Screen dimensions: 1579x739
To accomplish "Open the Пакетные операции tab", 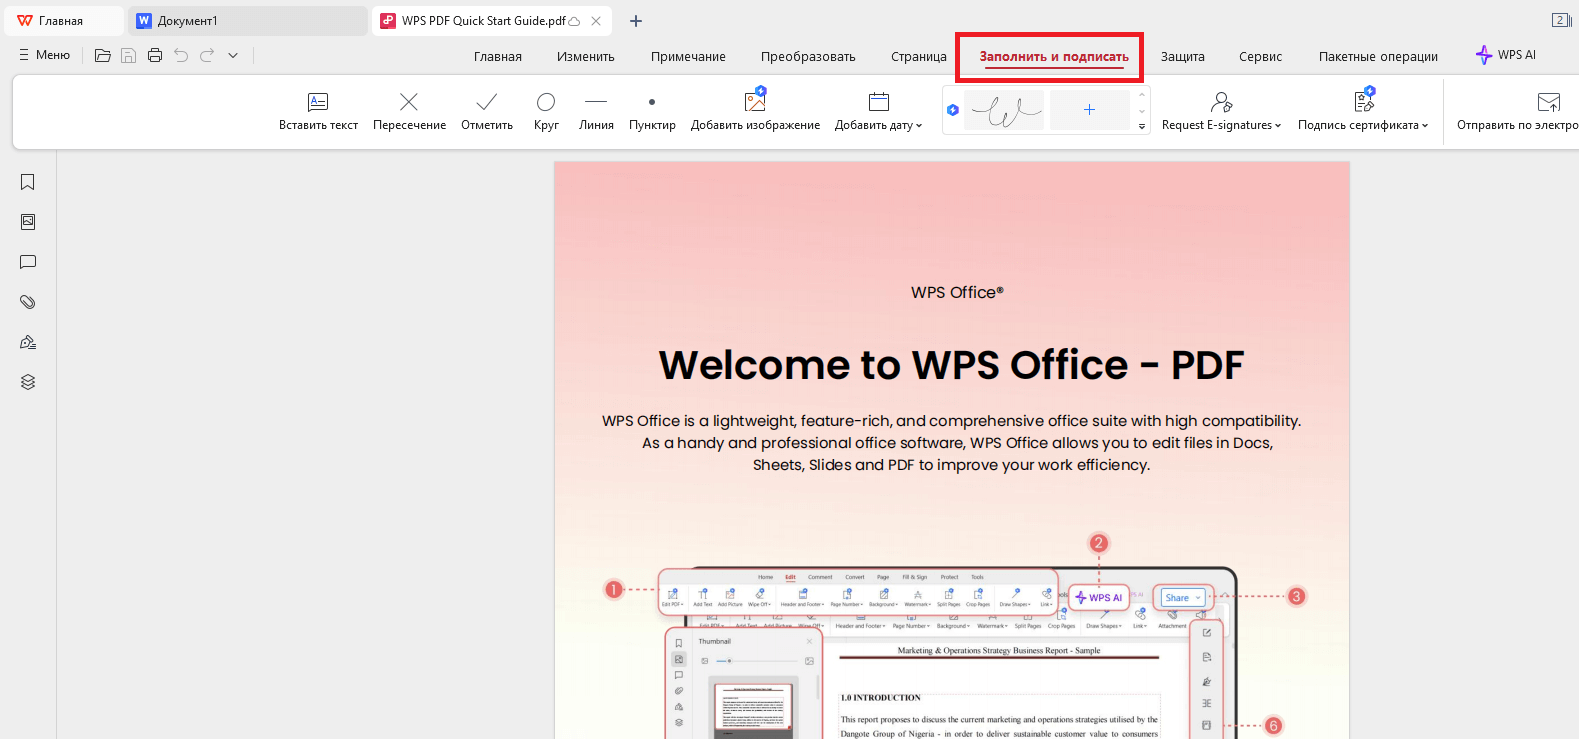I will [x=1378, y=56].
